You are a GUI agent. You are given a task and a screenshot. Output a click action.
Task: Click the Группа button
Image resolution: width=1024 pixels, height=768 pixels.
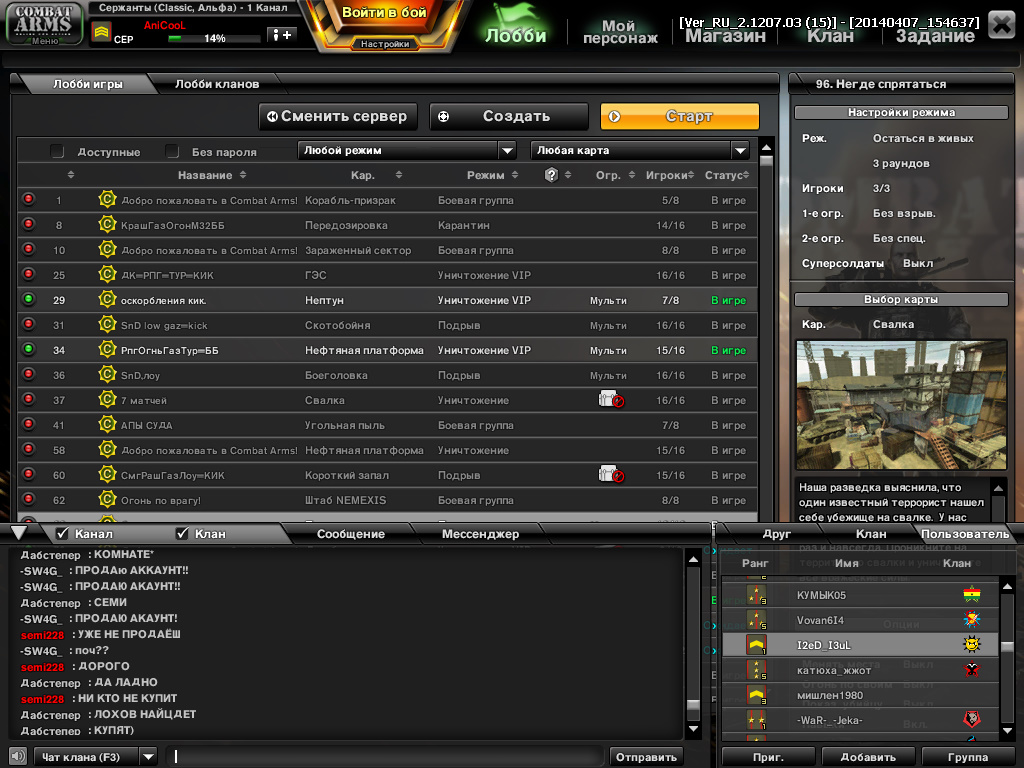968,757
